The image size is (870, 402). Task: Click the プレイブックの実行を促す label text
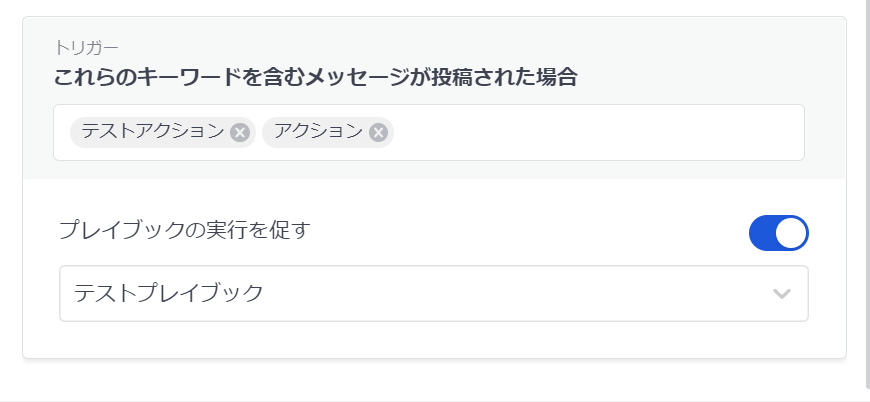[184, 230]
